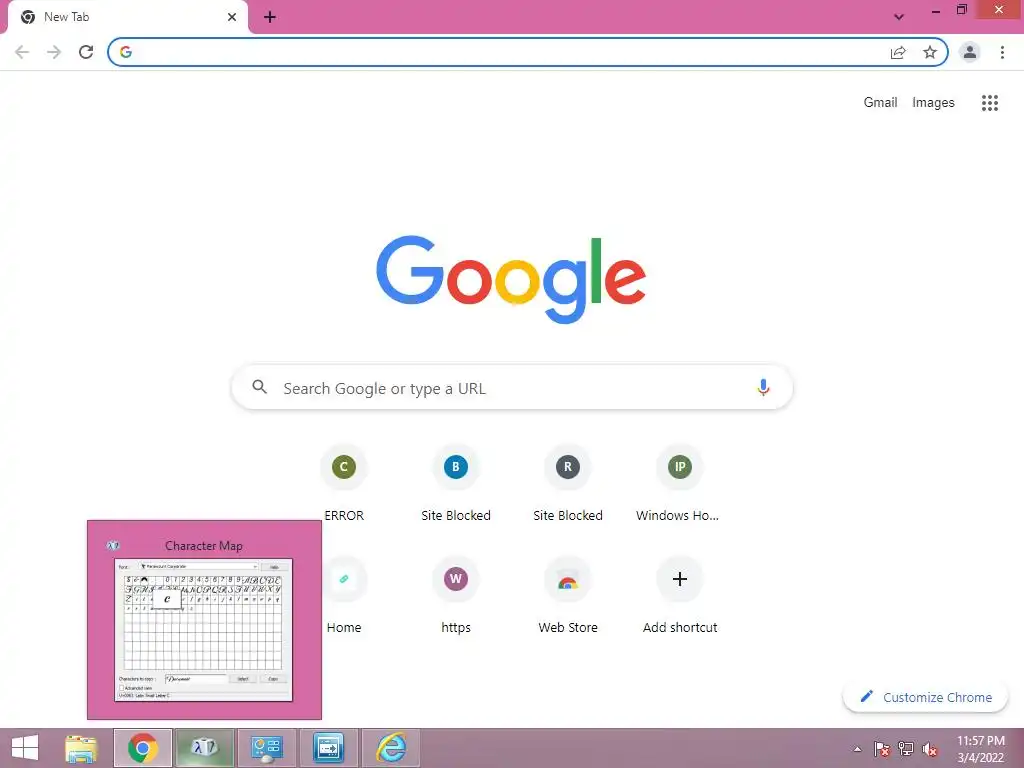
Task: Open the Windows Start button
Action: click(25, 748)
